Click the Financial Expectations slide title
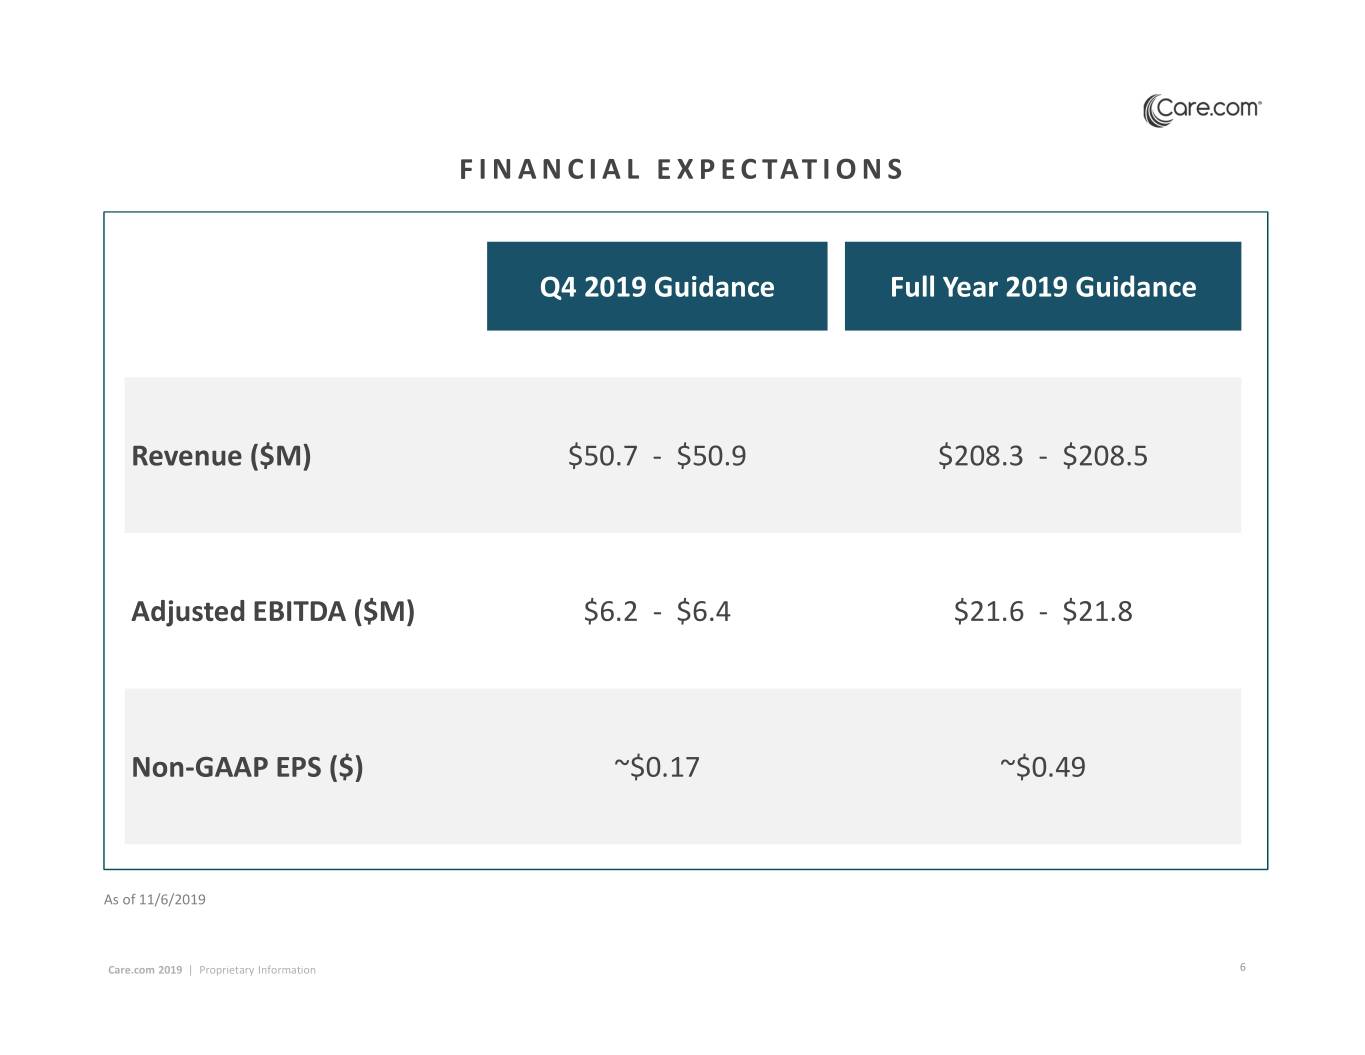Viewport: 1365px width, 1055px height. [x=682, y=169]
